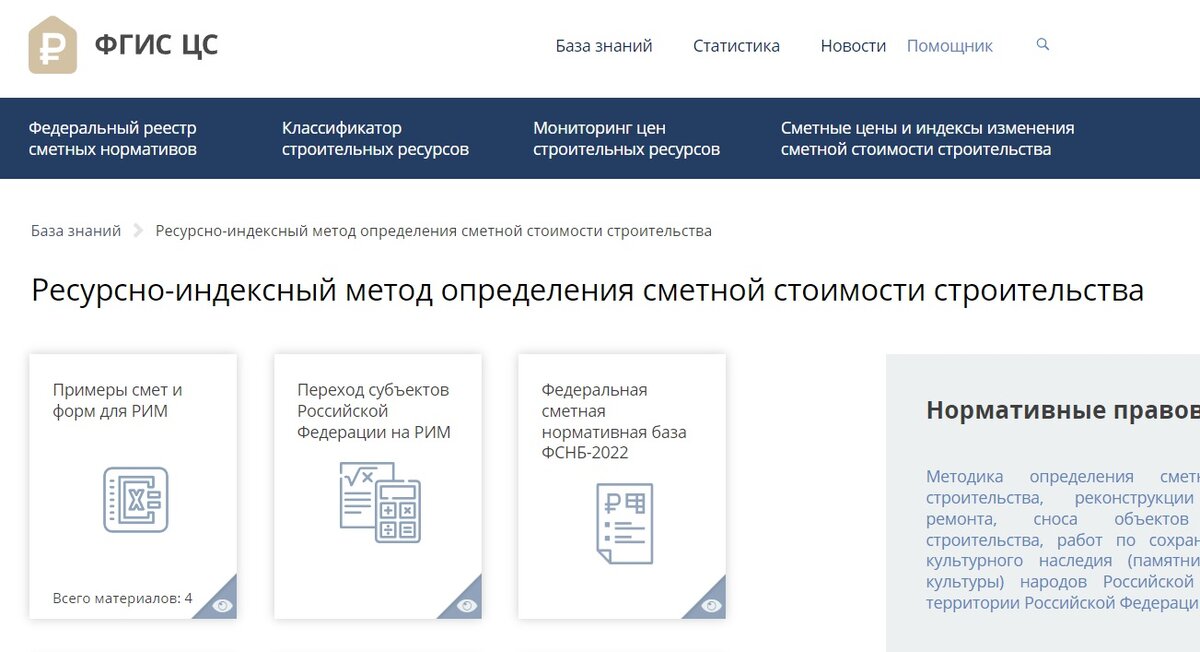Open the search magnifier icon
The height and width of the screenshot is (652, 1200).
click(1043, 45)
